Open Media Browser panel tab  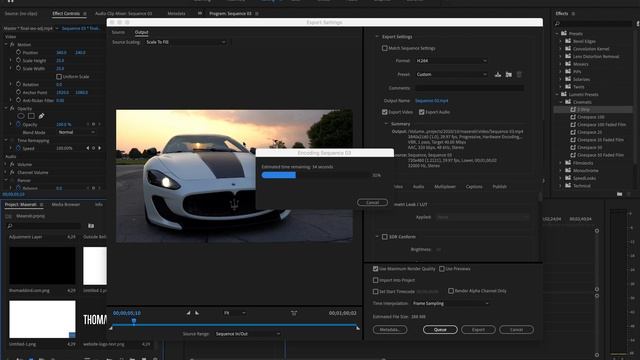pyautogui.click(x=66, y=204)
